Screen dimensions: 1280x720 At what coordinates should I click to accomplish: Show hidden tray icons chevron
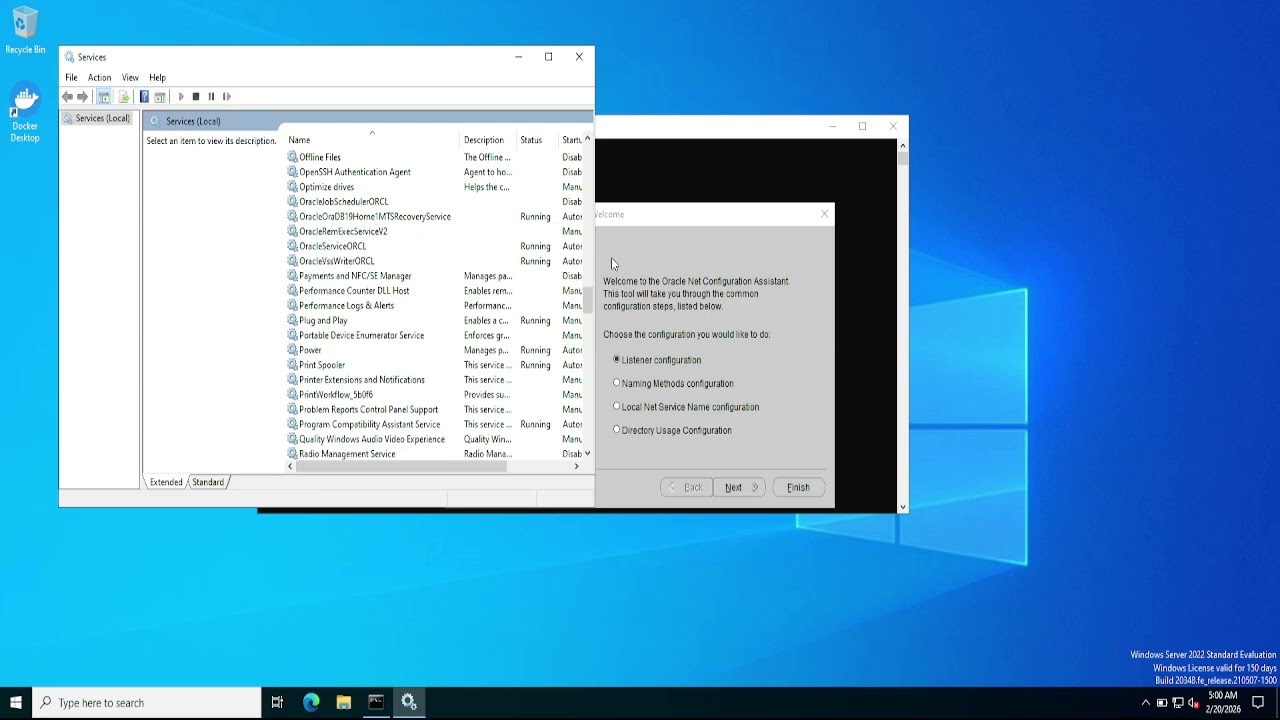1146,703
